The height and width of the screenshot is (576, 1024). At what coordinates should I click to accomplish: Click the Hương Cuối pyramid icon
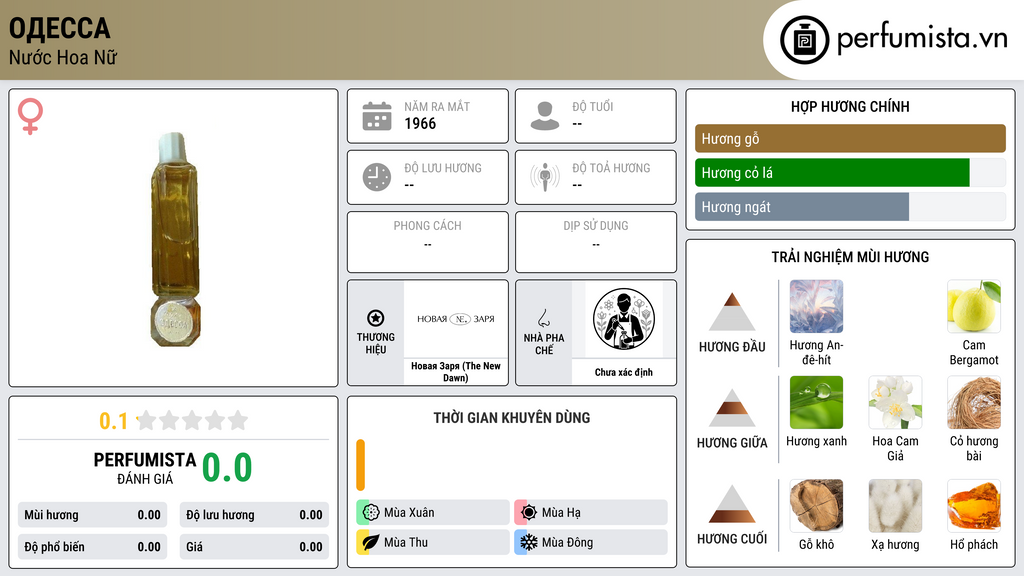click(732, 504)
